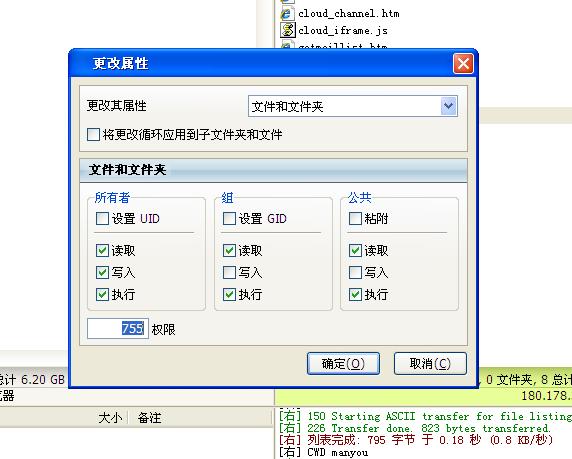Viewport: 572px width, 459px height.
Task: Uncheck owner execute (执行) permission
Action: pyautogui.click(x=102, y=294)
